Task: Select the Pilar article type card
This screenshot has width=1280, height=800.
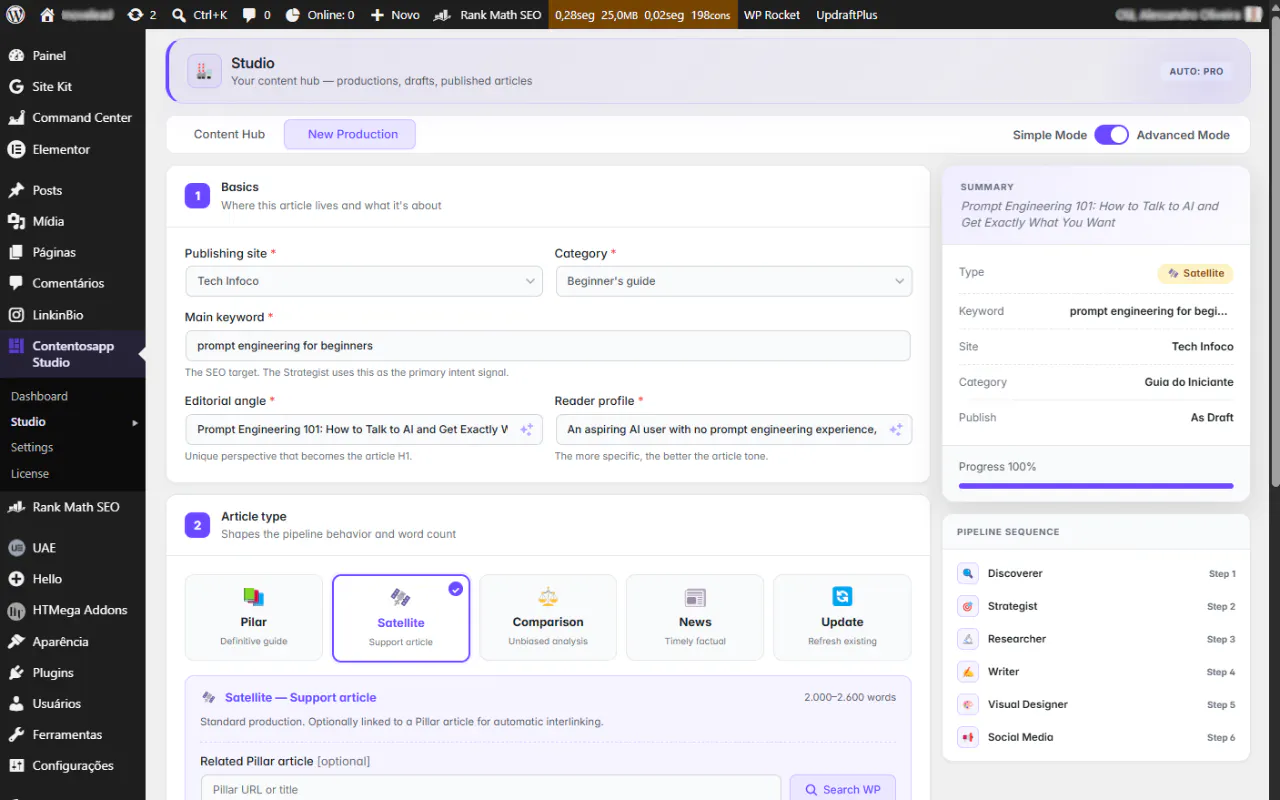Action: (254, 618)
